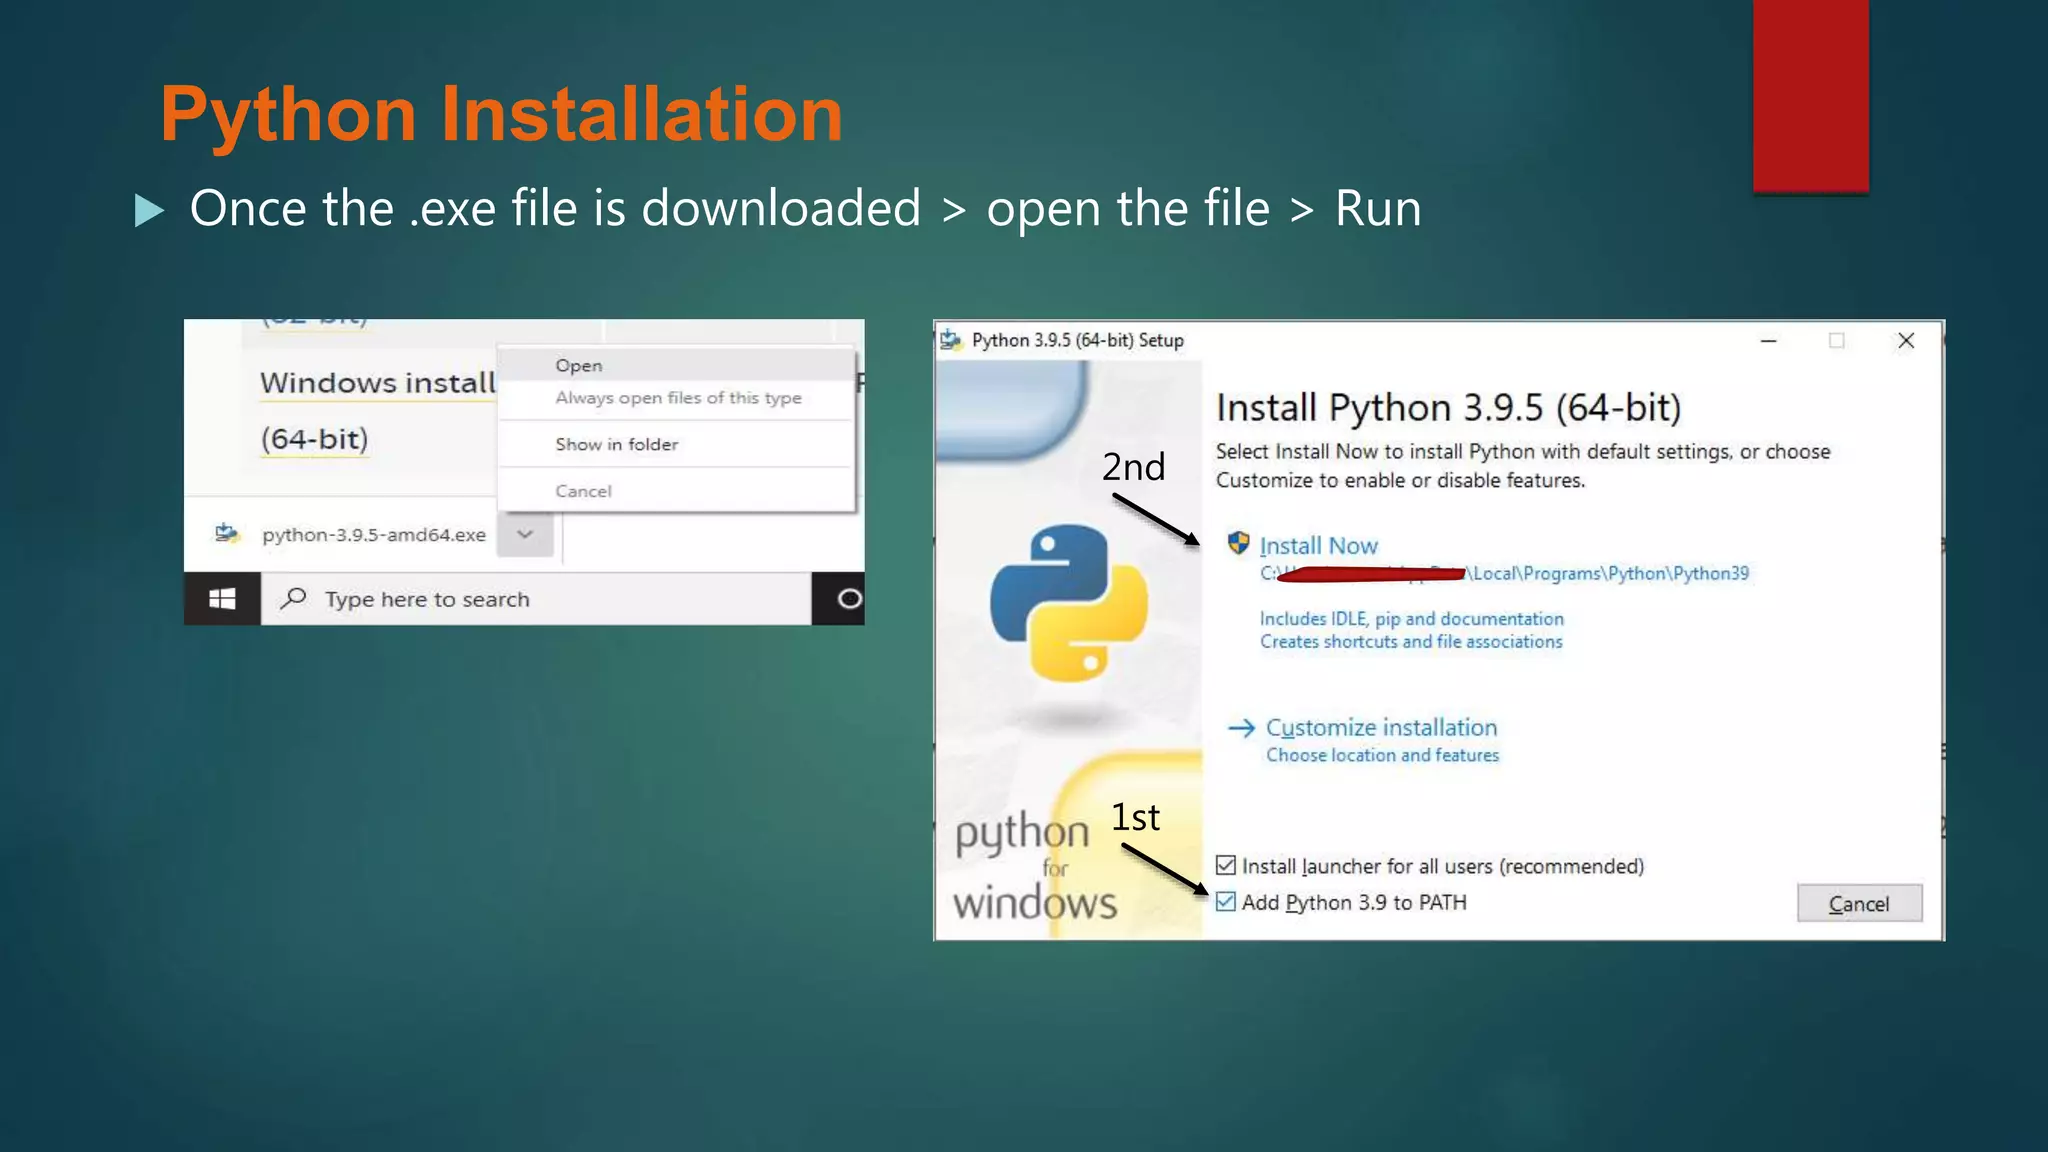Screen dimensions: 2048x1152
Task: Expand the download item chevron dropdown
Action: coord(525,534)
